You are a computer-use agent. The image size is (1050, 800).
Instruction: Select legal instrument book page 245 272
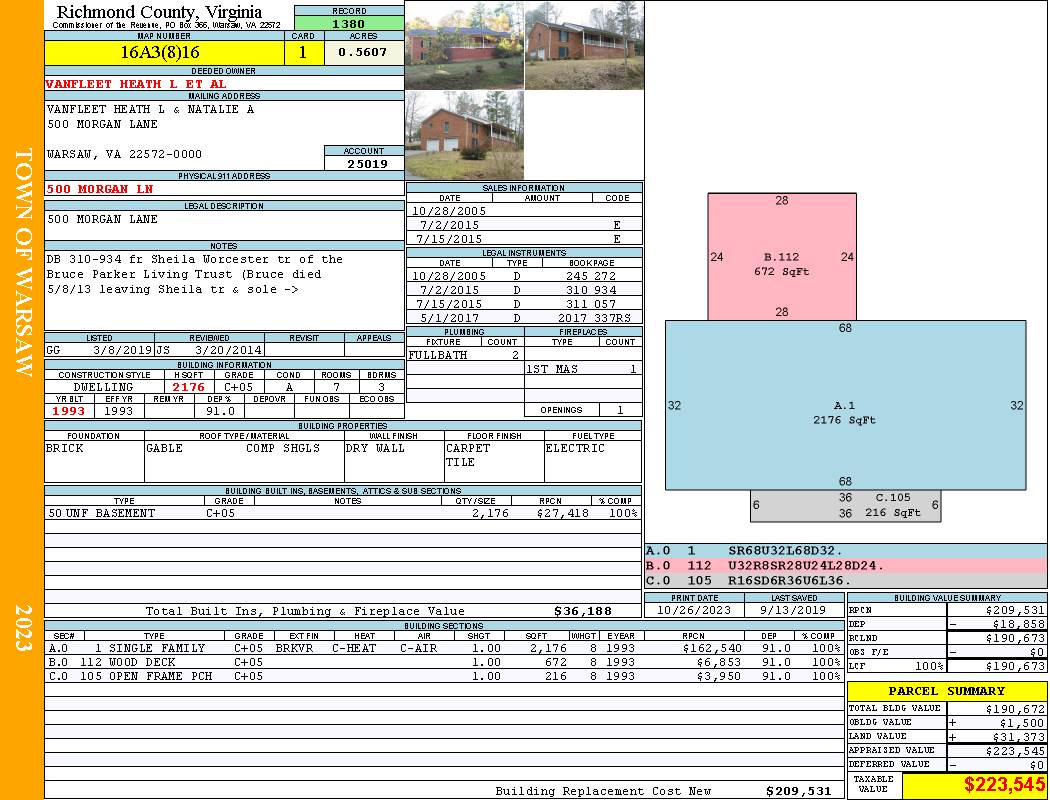tap(591, 276)
